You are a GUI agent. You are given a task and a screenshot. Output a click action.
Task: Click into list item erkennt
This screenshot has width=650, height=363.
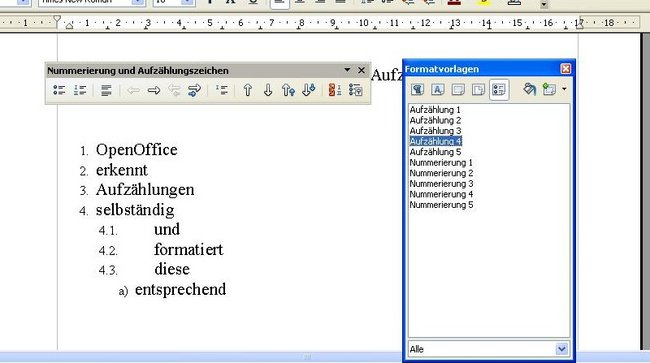tap(121, 170)
